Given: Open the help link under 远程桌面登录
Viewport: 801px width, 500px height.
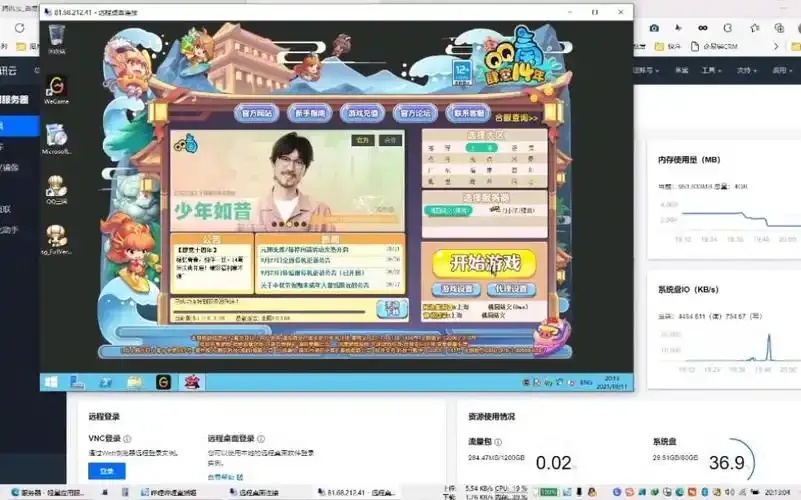Looking at the screenshot, I should click(x=225, y=477).
